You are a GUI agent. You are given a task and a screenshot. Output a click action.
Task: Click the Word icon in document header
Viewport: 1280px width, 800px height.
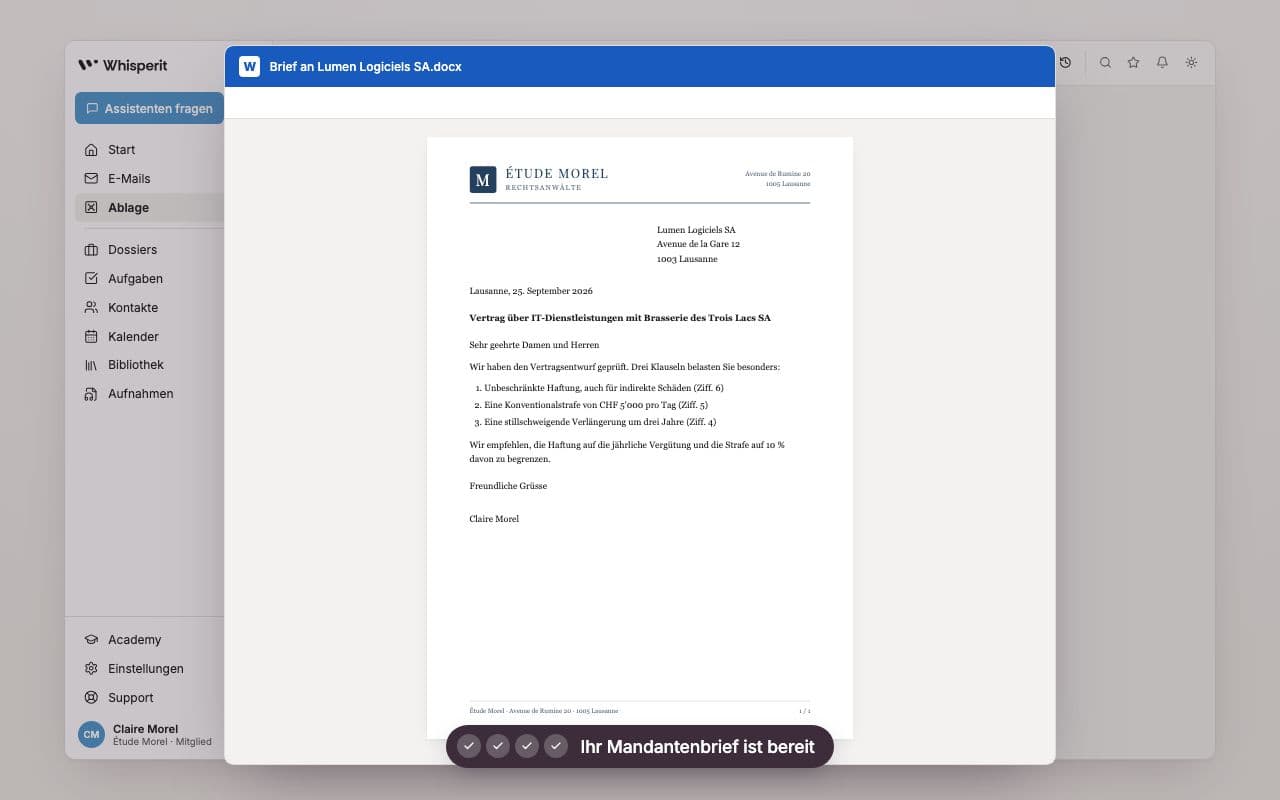point(249,67)
